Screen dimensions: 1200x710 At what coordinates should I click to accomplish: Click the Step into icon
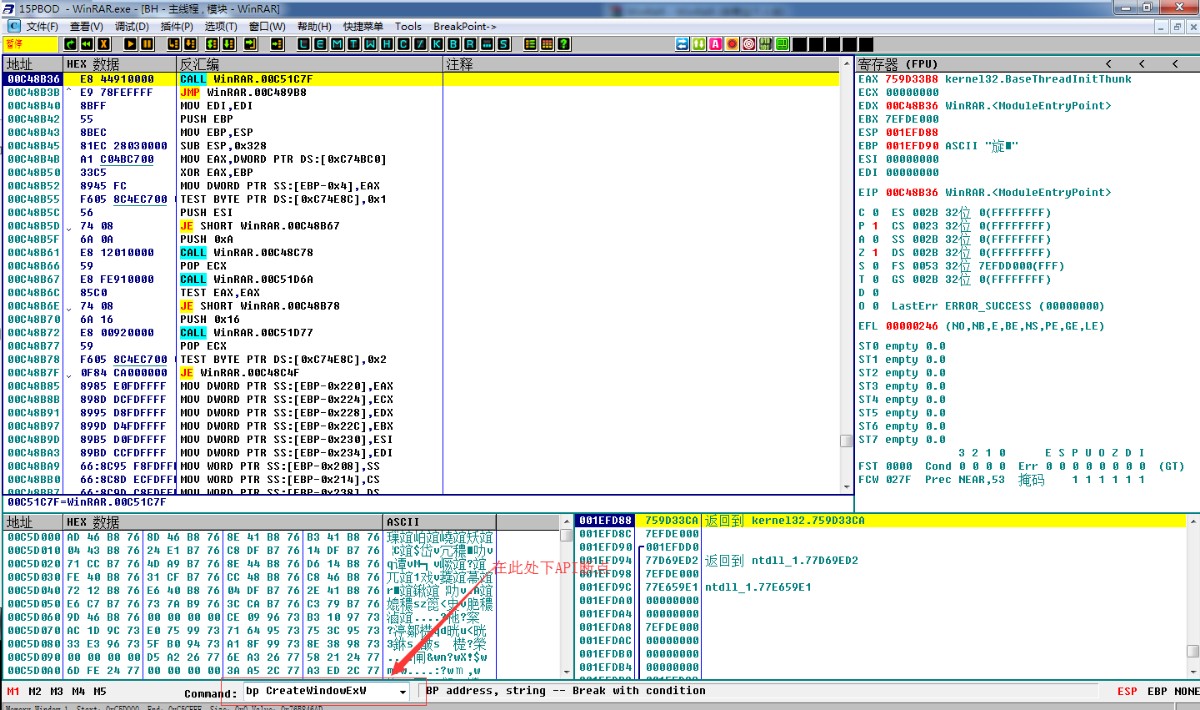point(173,44)
